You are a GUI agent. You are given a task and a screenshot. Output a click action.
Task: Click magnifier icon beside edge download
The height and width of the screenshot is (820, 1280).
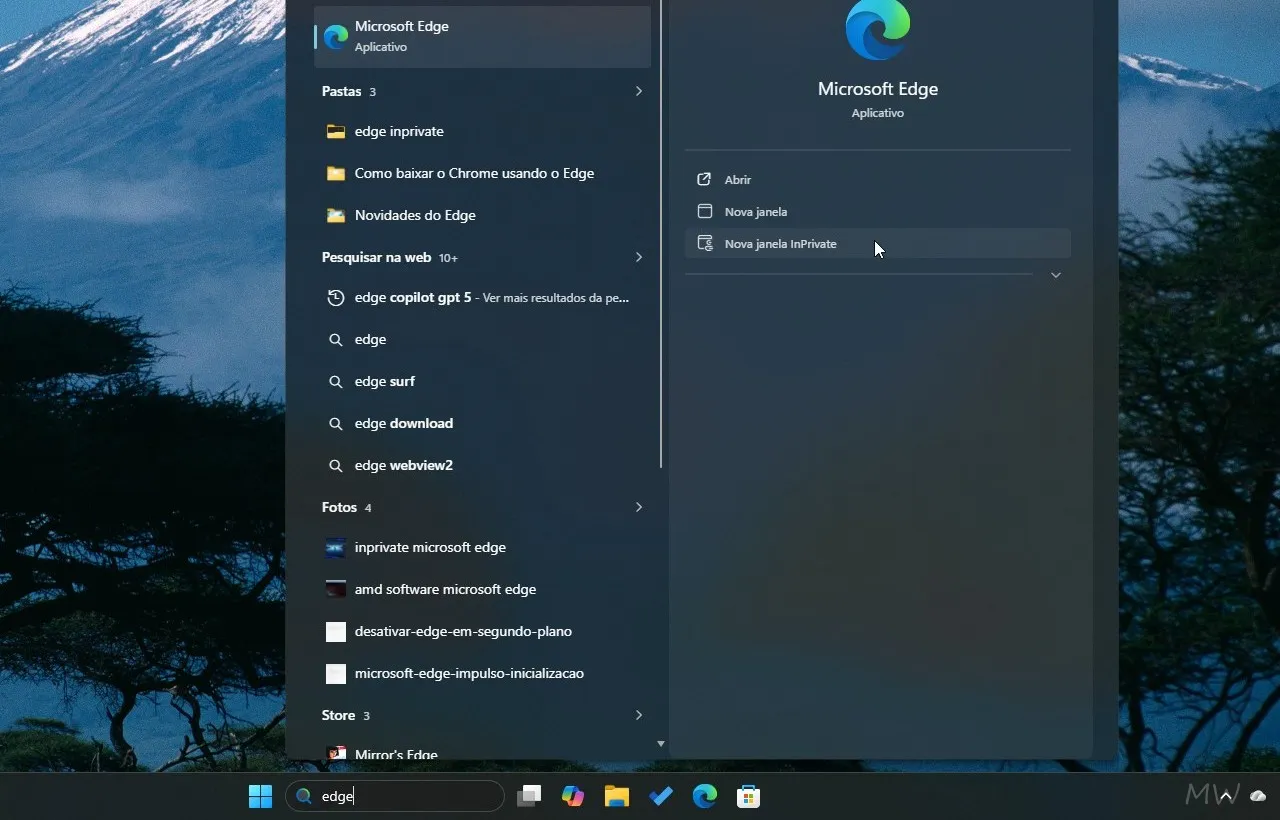336,423
